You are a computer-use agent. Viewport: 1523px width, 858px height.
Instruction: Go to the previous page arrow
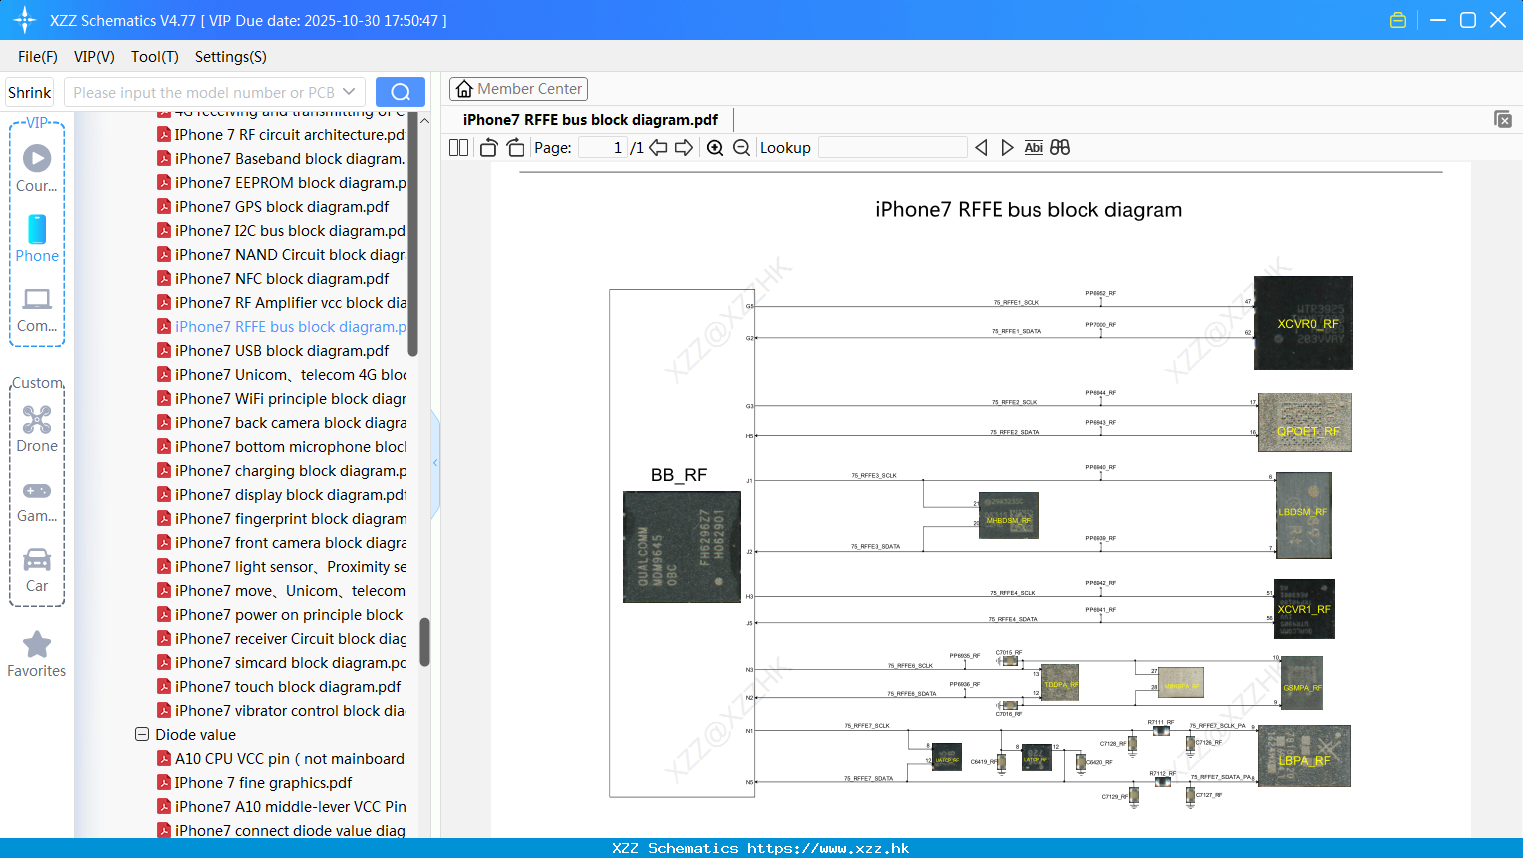coord(658,148)
